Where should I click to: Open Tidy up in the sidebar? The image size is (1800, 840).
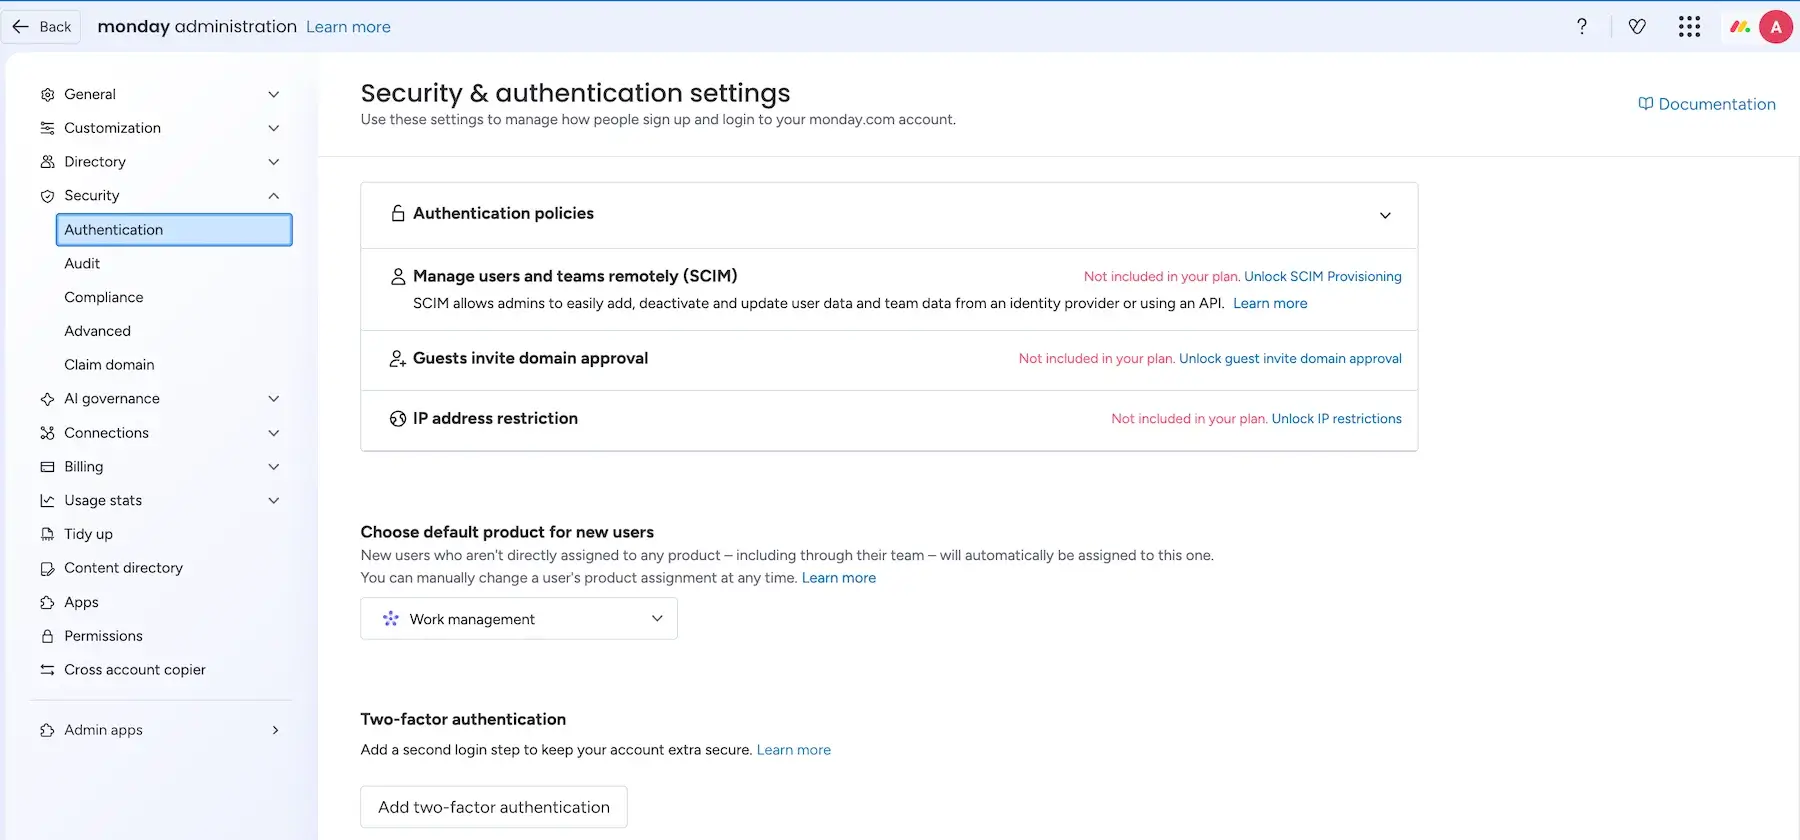point(88,534)
